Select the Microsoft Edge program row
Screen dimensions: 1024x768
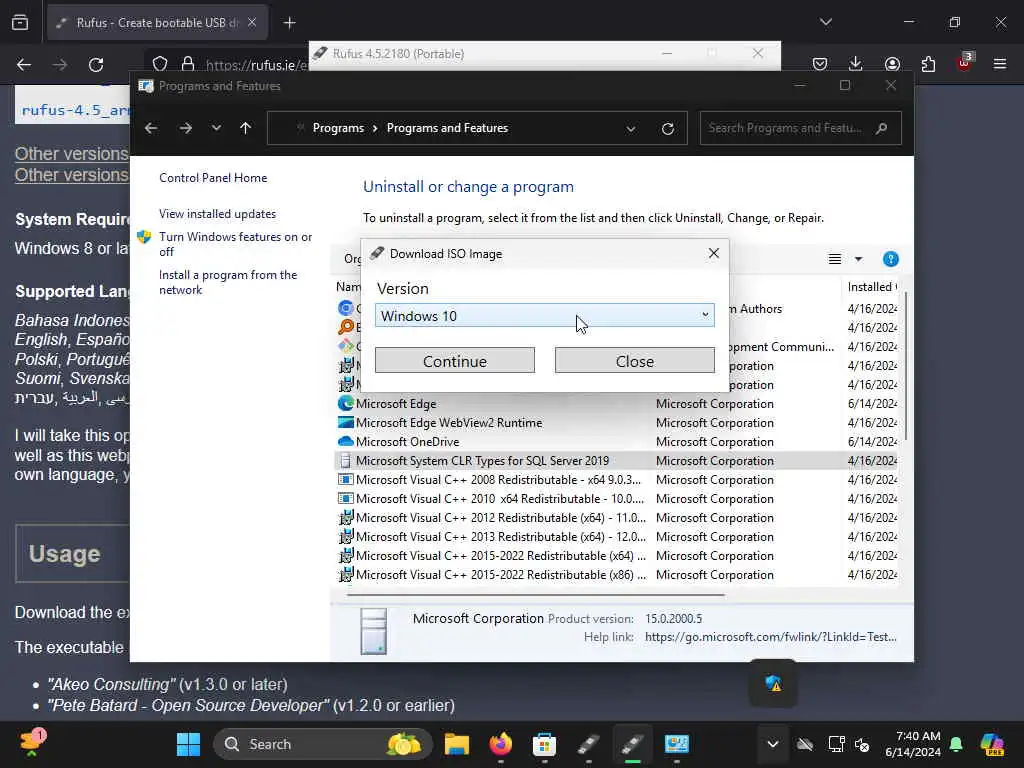(x=616, y=404)
